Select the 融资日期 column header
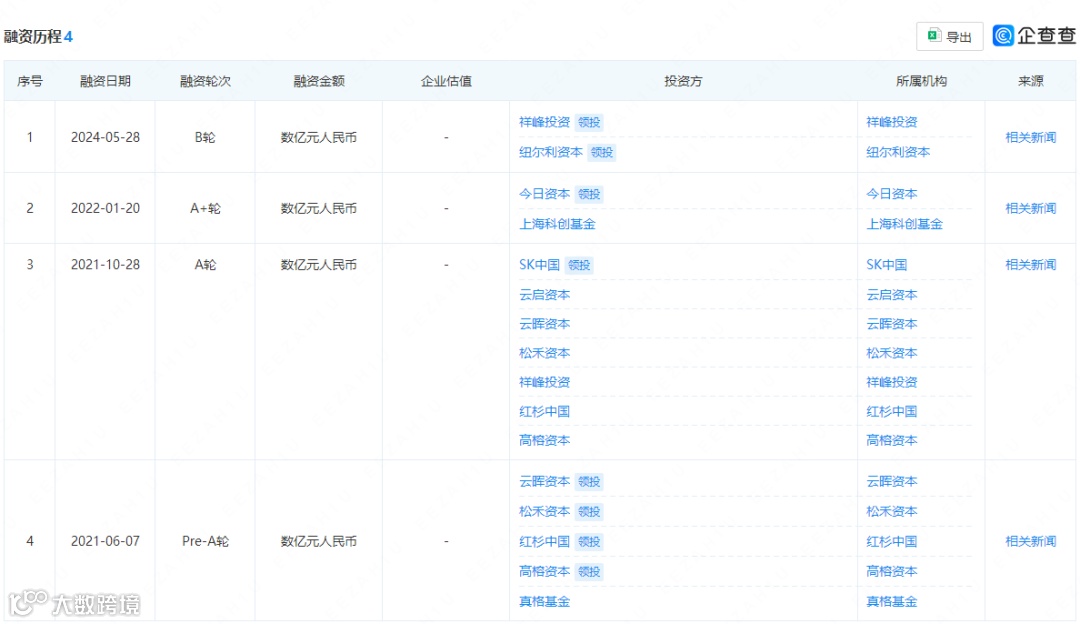The height and width of the screenshot is (624, 1080). [105, 81]
